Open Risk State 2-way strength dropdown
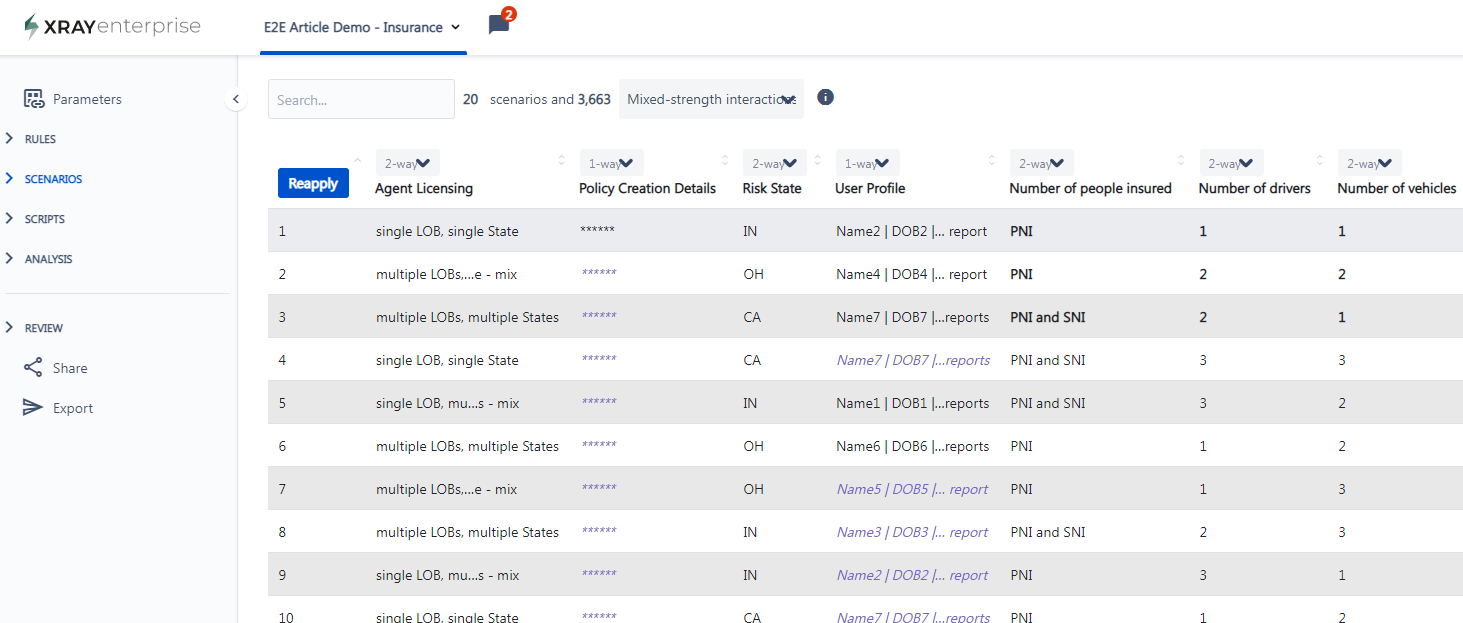Screen dimensions: 1463x623 point(774,163)
